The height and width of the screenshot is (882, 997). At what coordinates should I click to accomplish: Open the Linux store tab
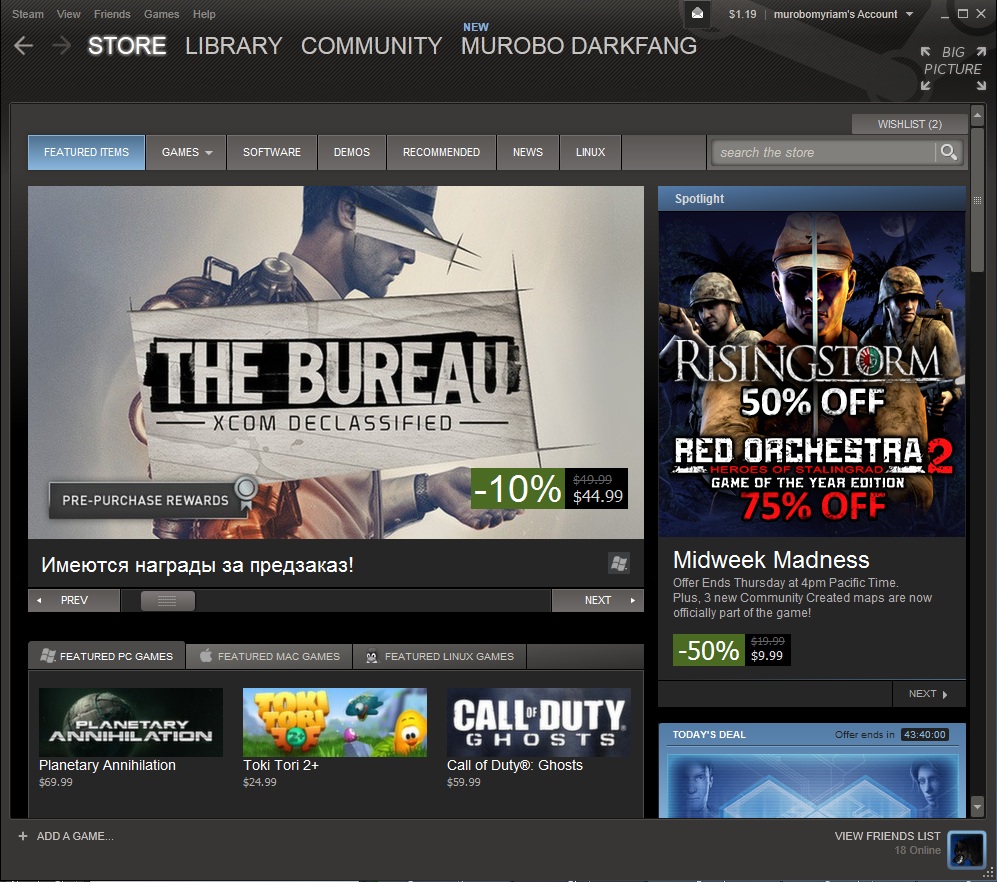[590, 153]
